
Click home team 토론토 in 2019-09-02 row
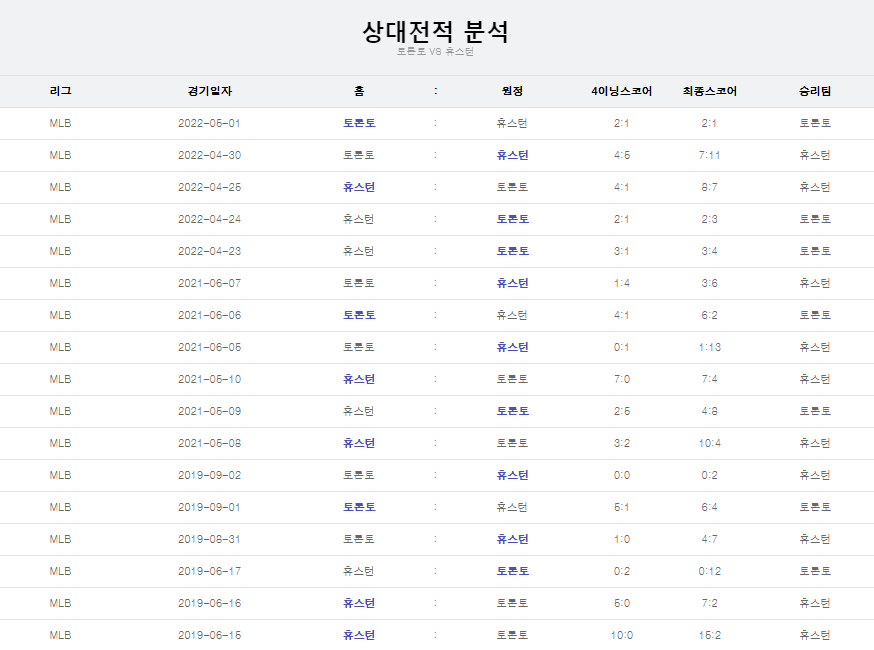point(359,476)
